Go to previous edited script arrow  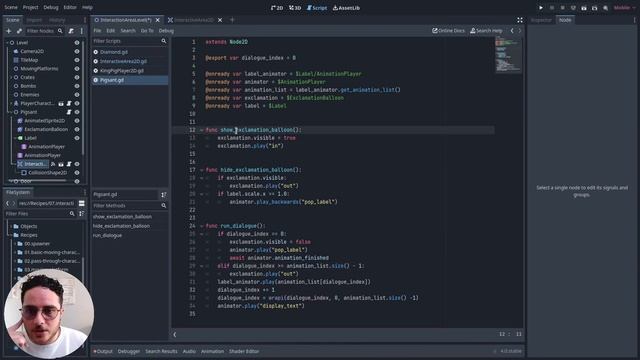tap(512, 31)
